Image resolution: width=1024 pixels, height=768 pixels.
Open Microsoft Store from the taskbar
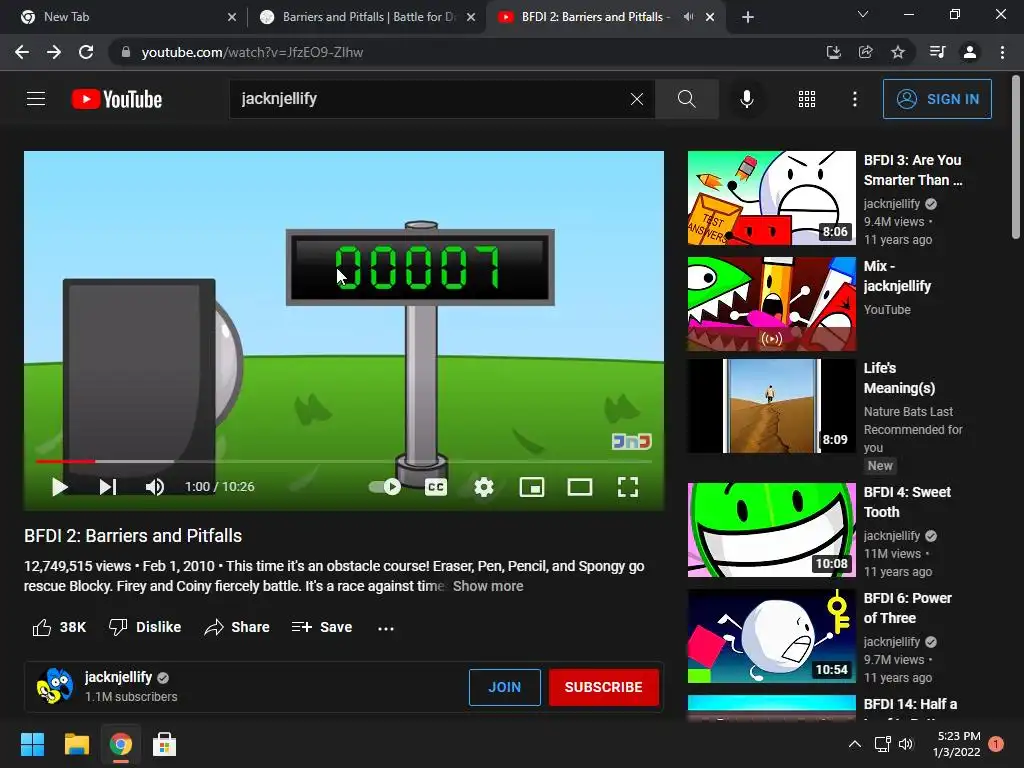(x=164, y=744)
